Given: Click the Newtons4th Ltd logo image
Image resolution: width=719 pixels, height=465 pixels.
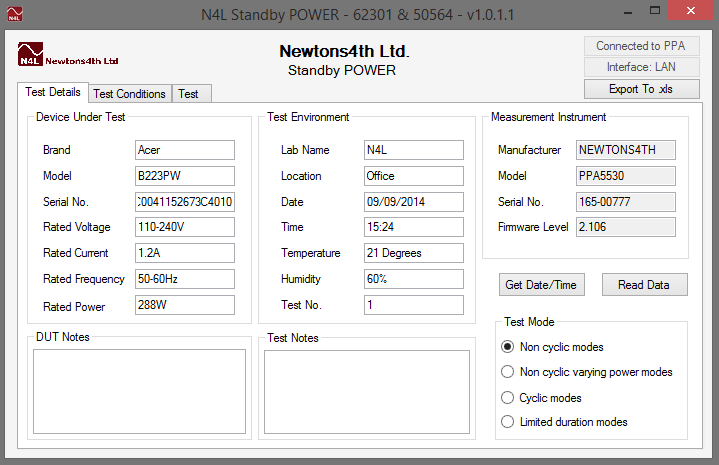Looking at the screenshot, I should [68, 54].
